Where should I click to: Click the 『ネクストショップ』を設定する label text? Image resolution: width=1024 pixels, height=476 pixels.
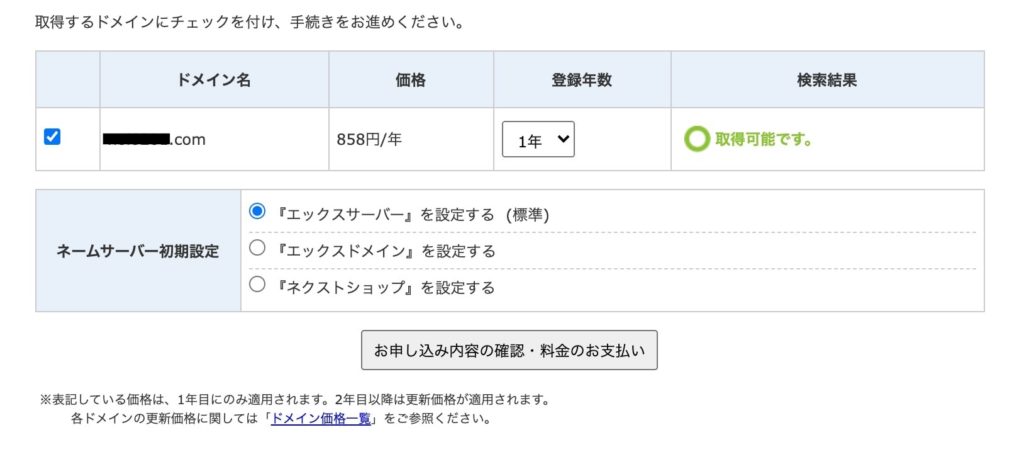pyautogui.click(x=385, y=287)
